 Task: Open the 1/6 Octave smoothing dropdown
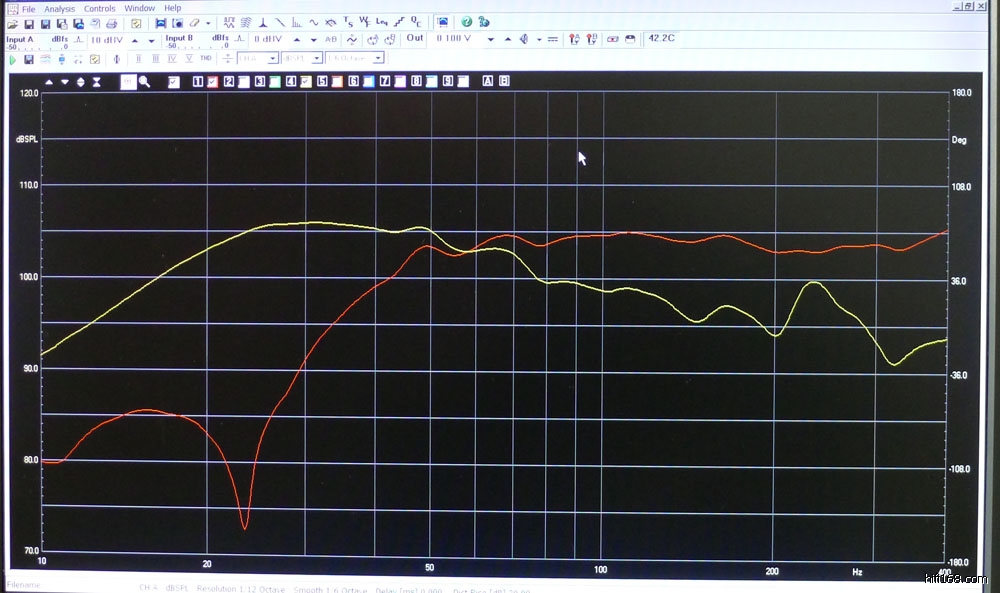380,59
